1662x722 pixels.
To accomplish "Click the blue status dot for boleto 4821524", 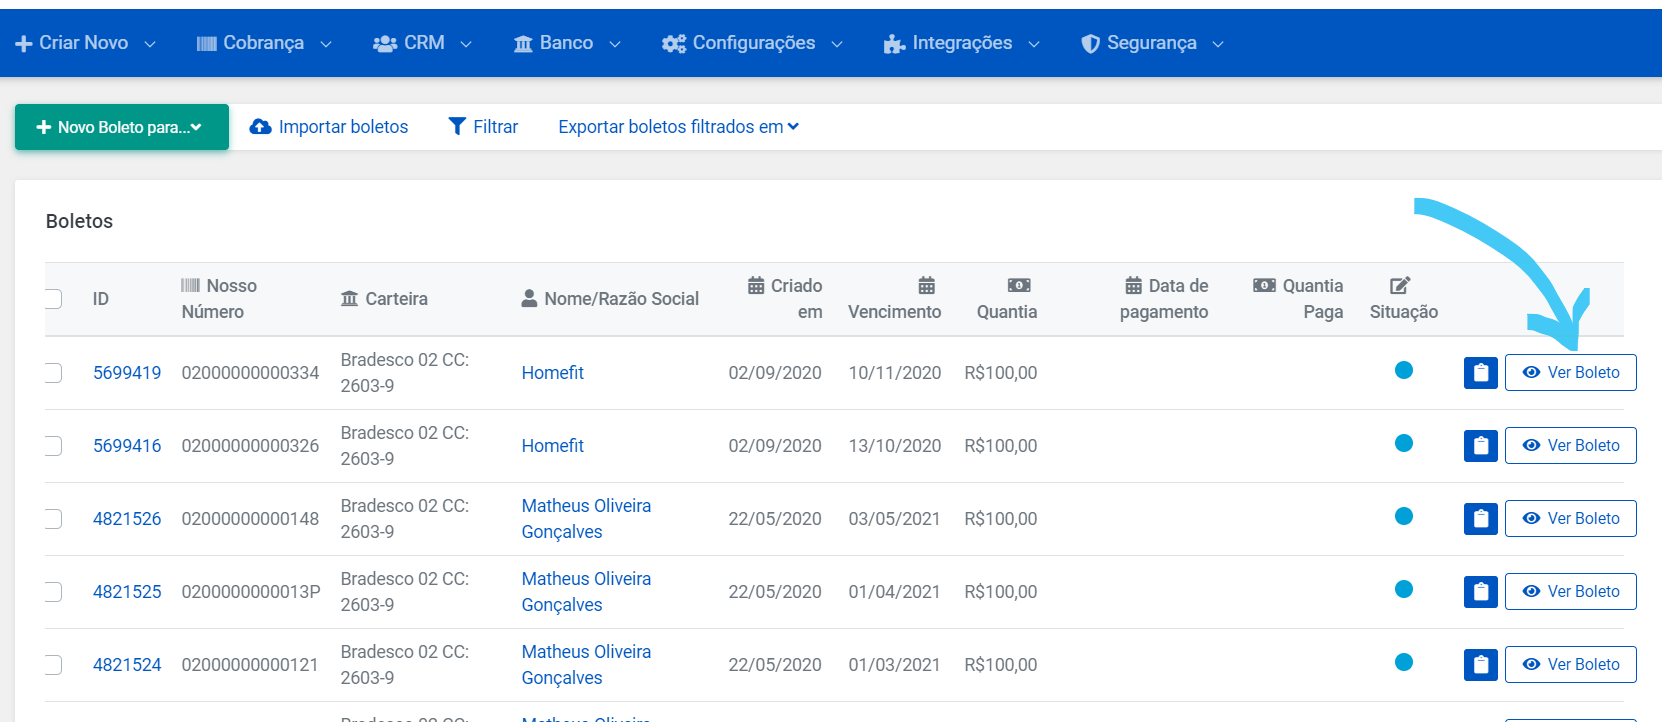I will [x=1404, y=662].
